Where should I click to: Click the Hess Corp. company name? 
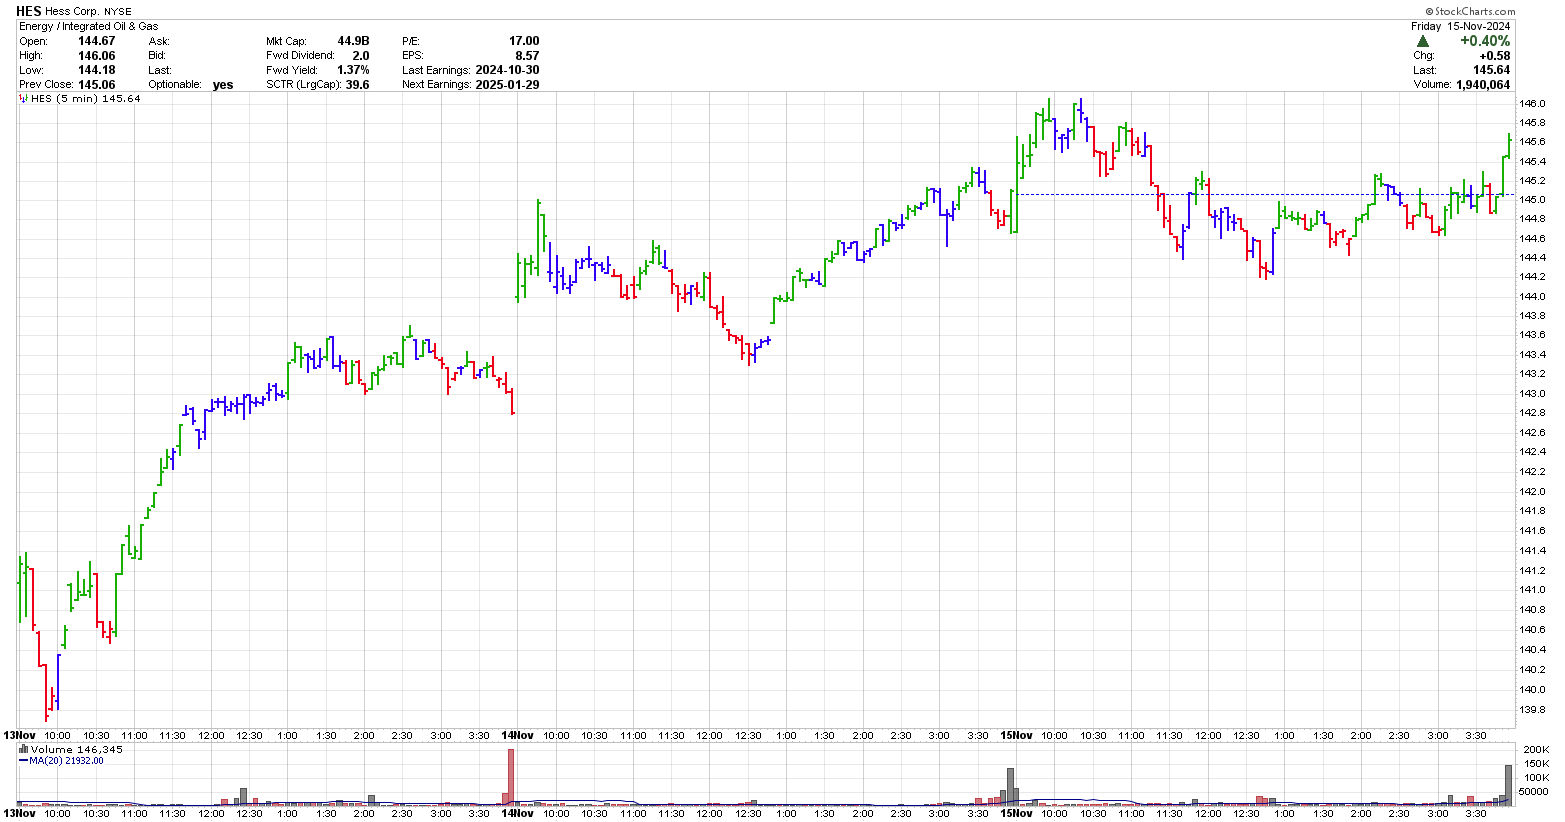click(x=72, y=12)
